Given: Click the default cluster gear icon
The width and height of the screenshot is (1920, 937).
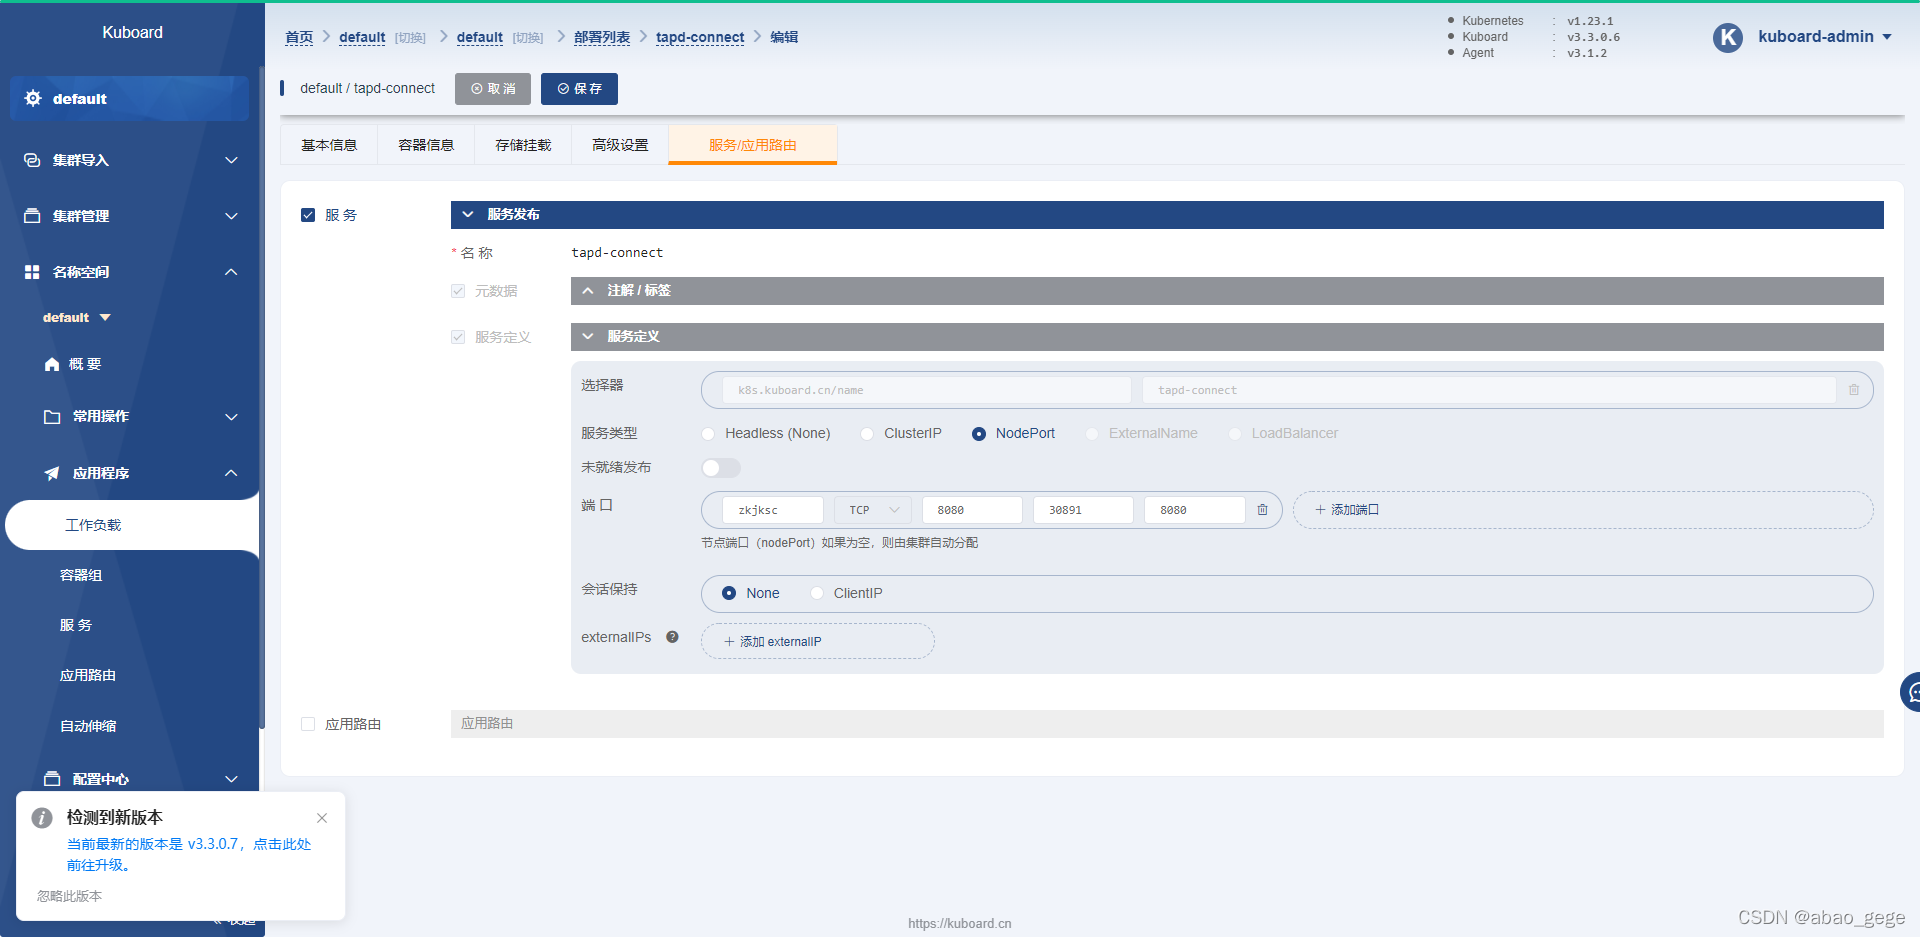Looking at the screenshot, I should coord(33,98).
